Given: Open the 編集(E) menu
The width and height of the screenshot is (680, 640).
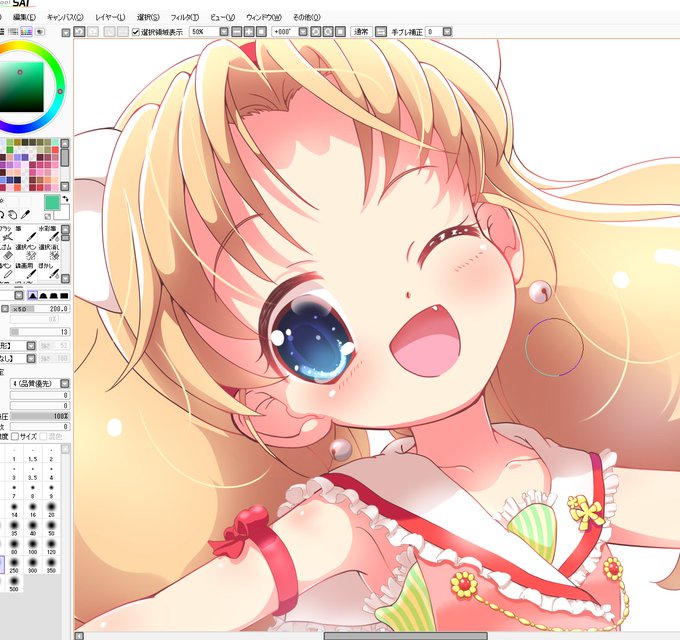Looking at the screenshot, I should click(24, 17).
